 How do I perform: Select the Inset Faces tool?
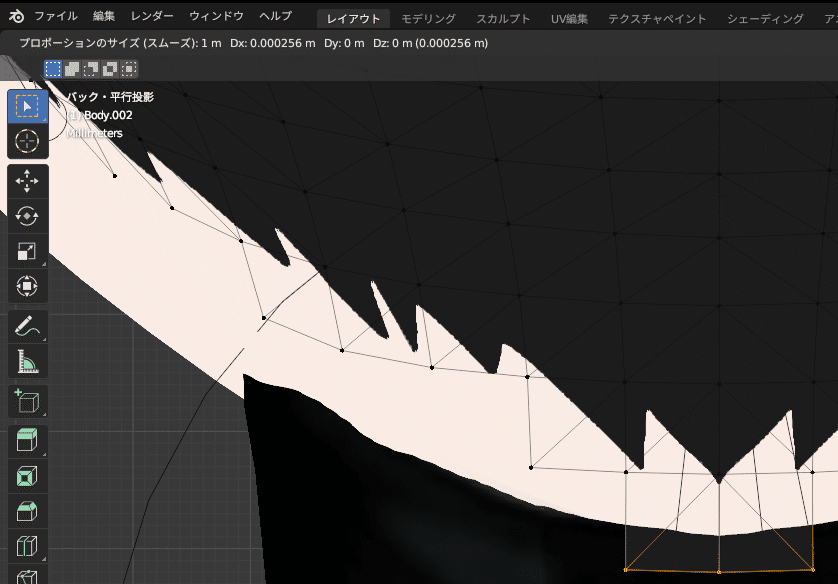click(x=27, y=477)
